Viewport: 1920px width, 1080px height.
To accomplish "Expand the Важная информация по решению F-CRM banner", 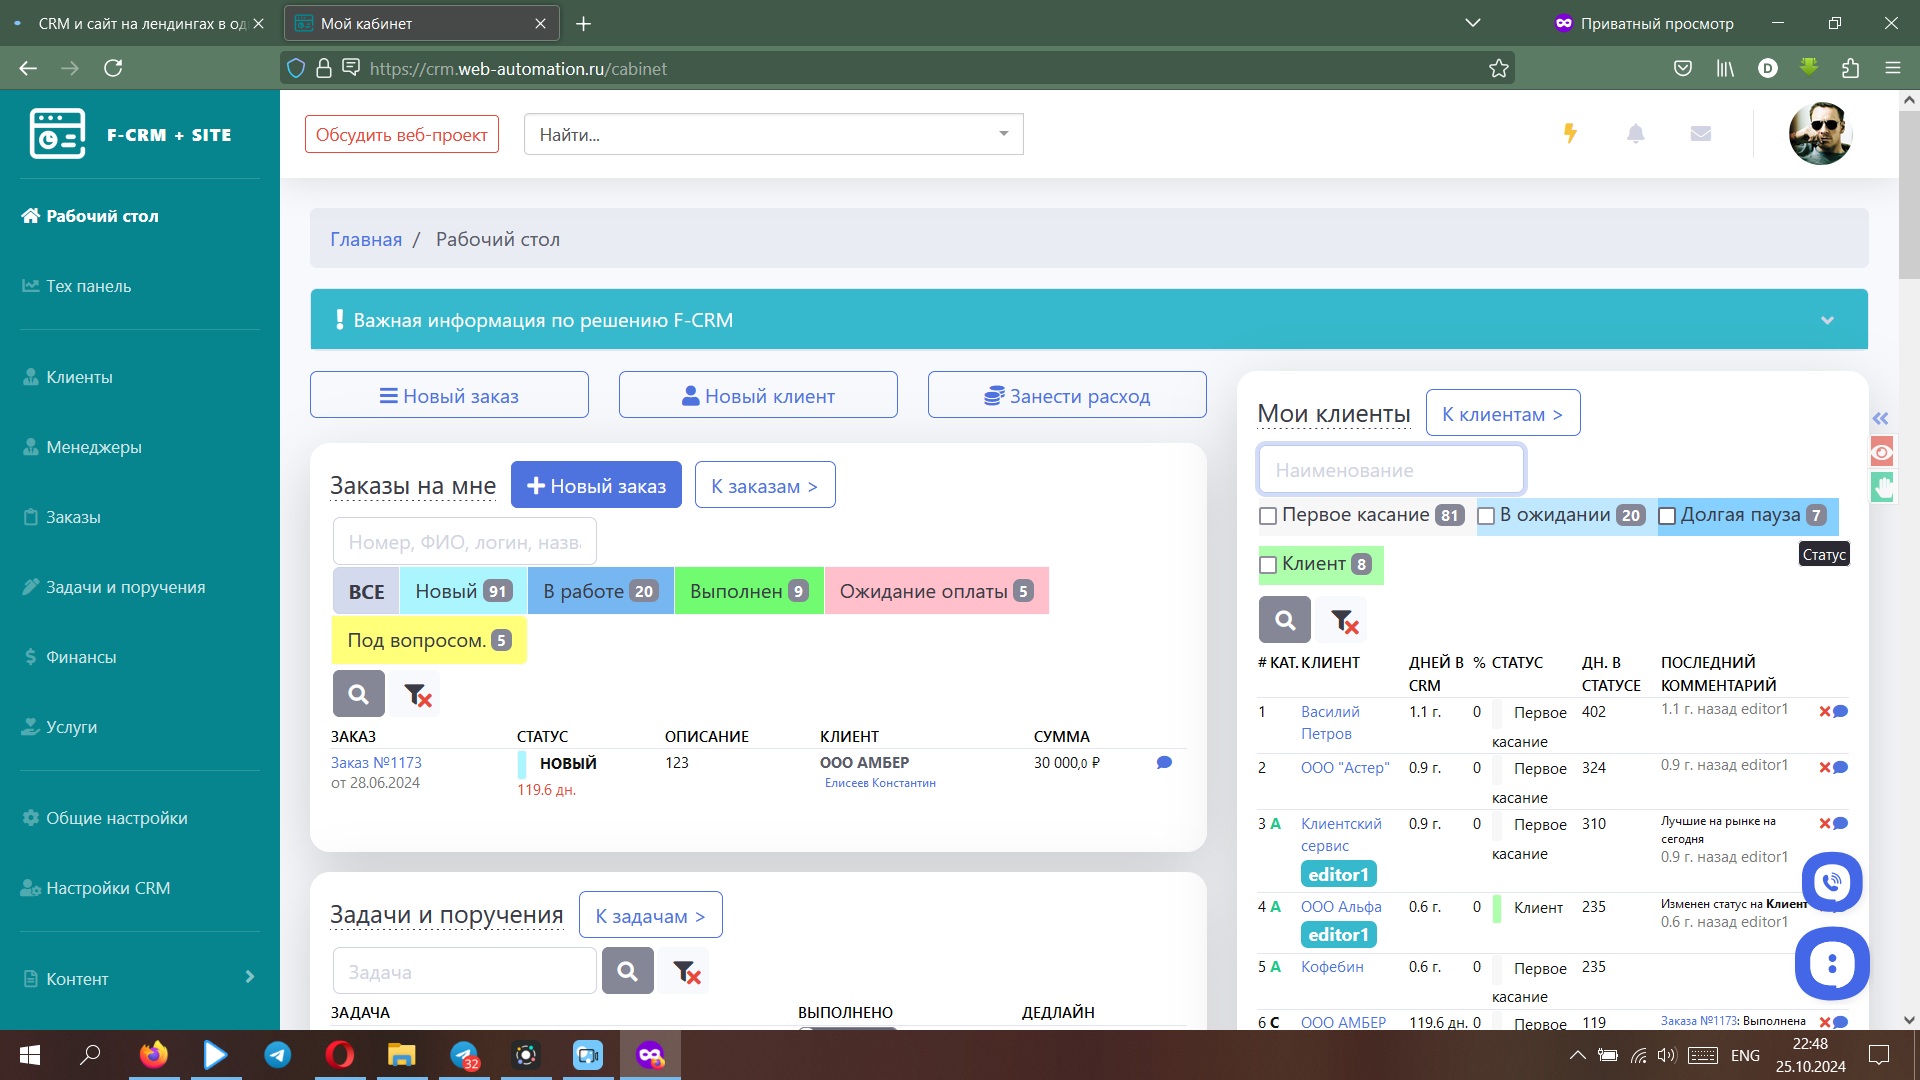I will (1827, 320).
